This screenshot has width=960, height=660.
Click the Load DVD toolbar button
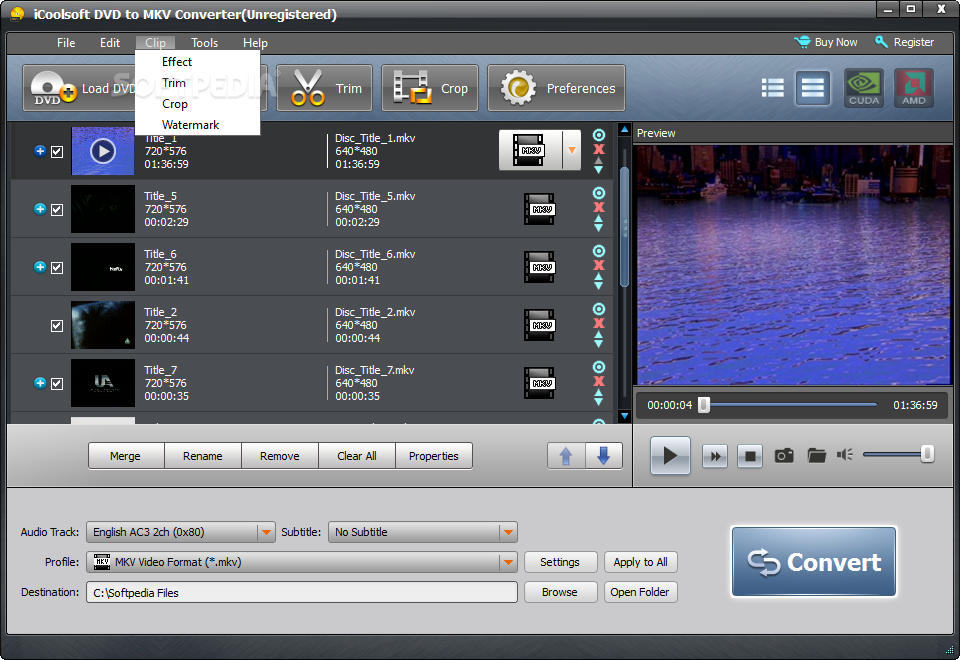(x=80, y=88)
